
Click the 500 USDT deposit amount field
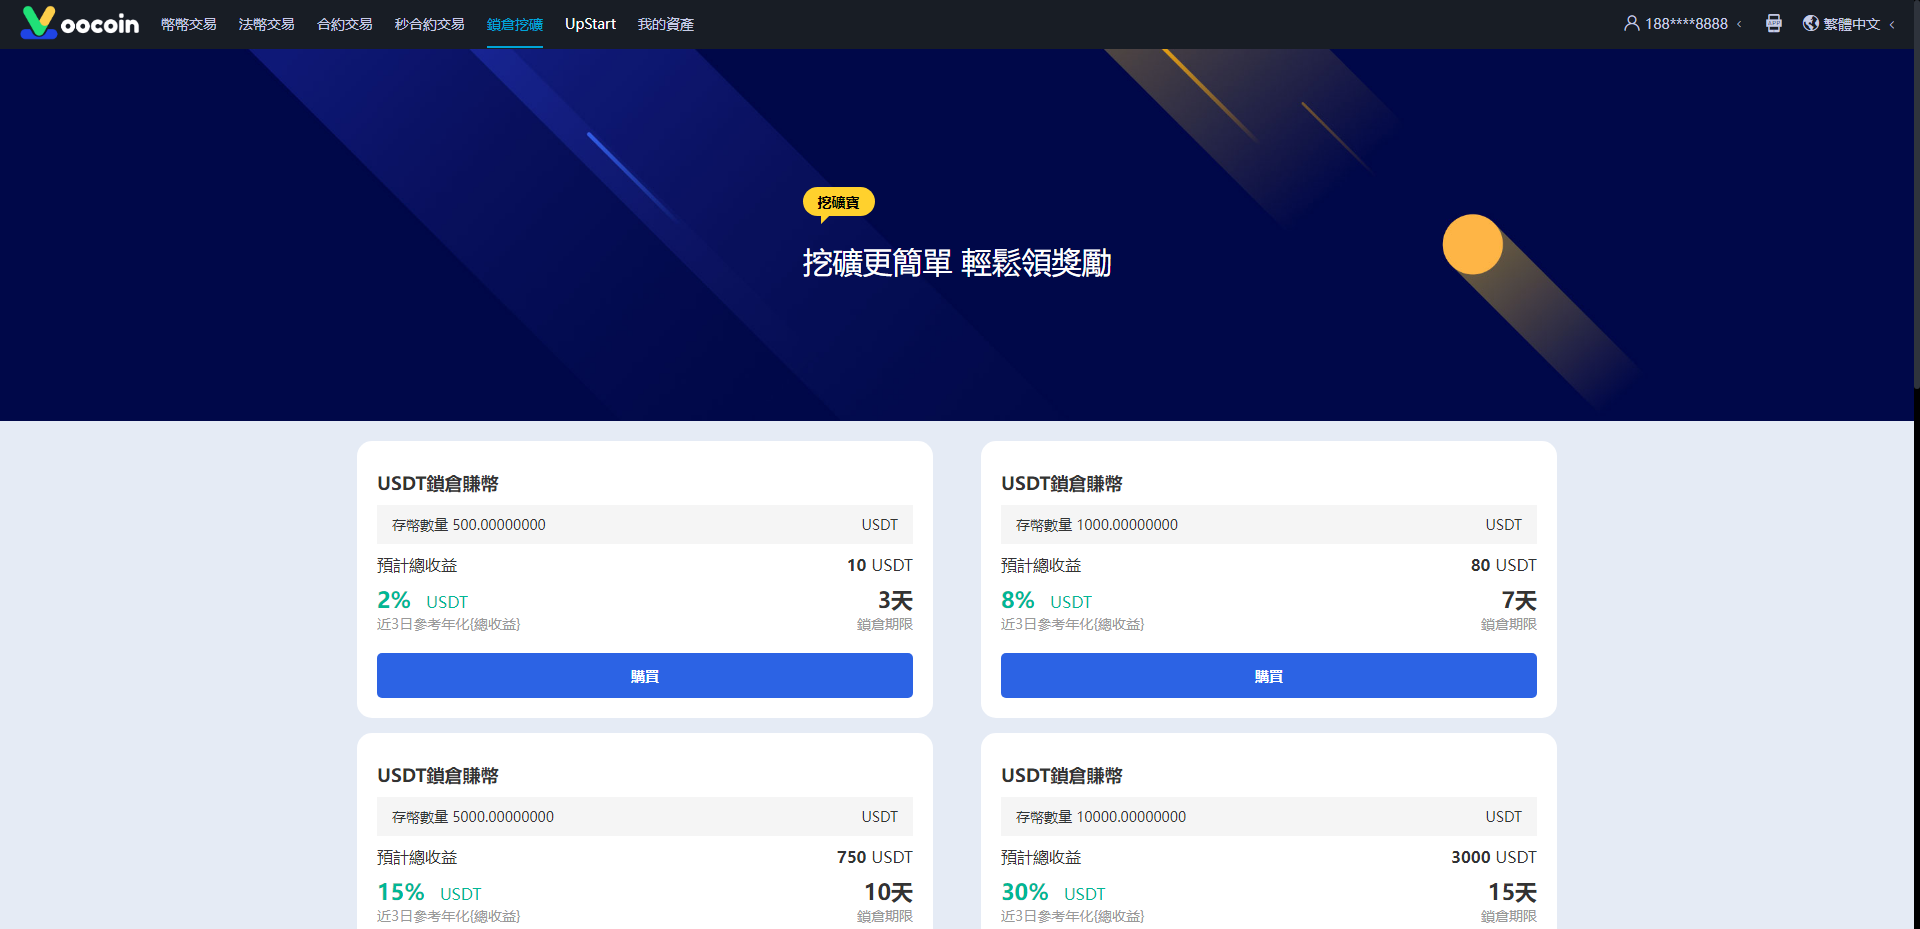point(644,525)
